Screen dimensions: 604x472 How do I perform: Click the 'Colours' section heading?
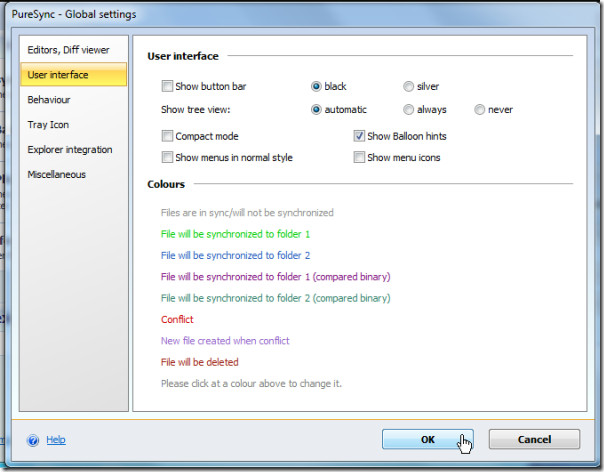point(166,184)
